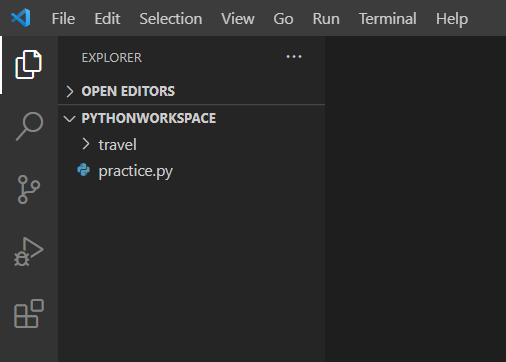Open the Run and Debug view

29,252
